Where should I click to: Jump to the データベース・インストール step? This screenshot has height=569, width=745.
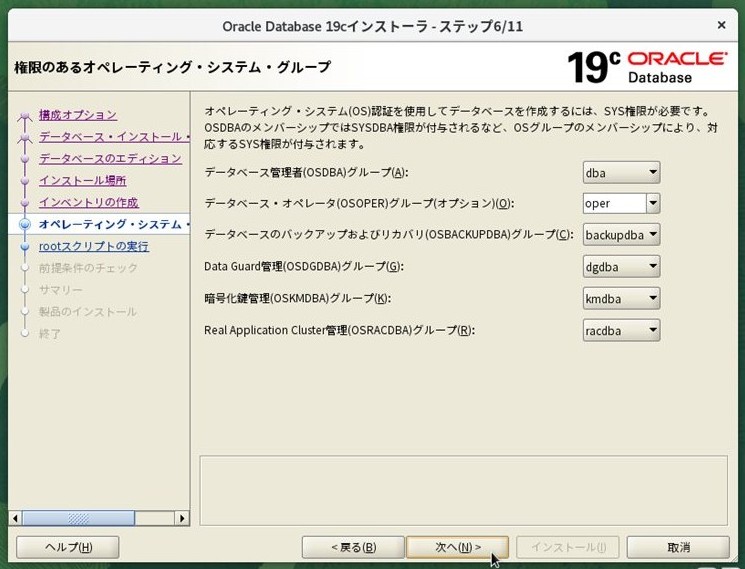point(114,136)
